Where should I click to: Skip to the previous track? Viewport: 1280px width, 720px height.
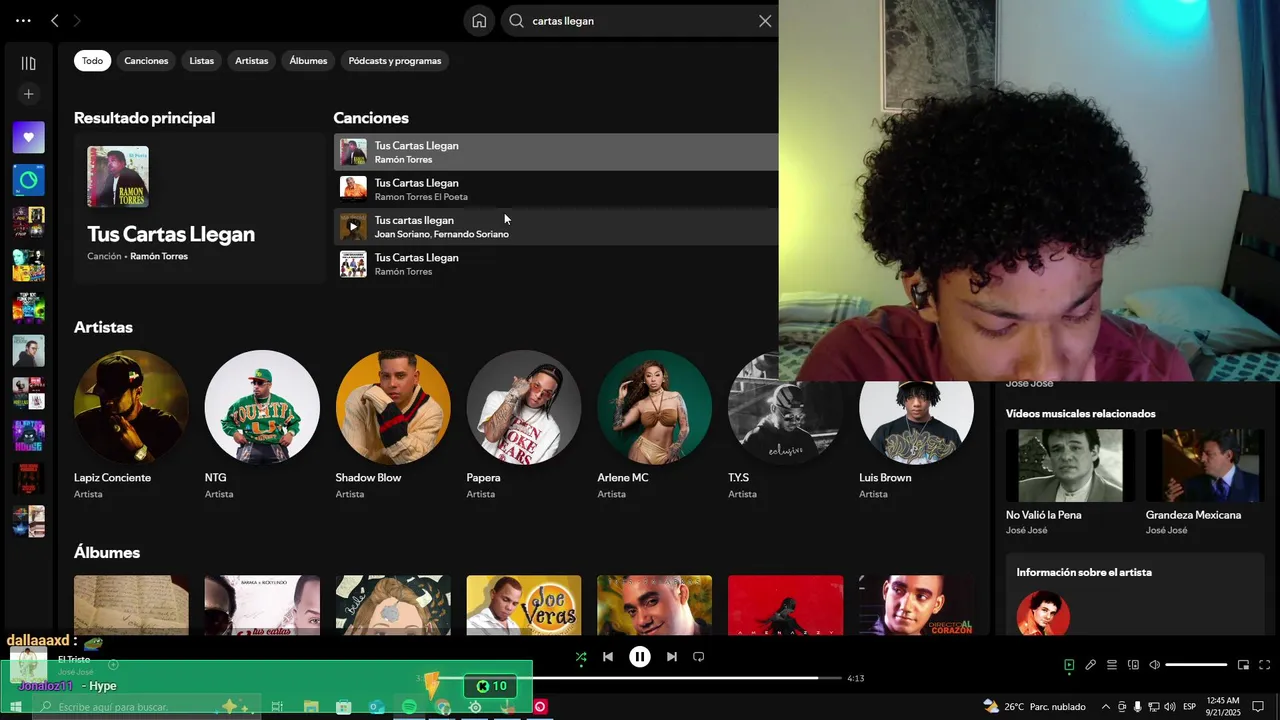(x=608, y=657)
